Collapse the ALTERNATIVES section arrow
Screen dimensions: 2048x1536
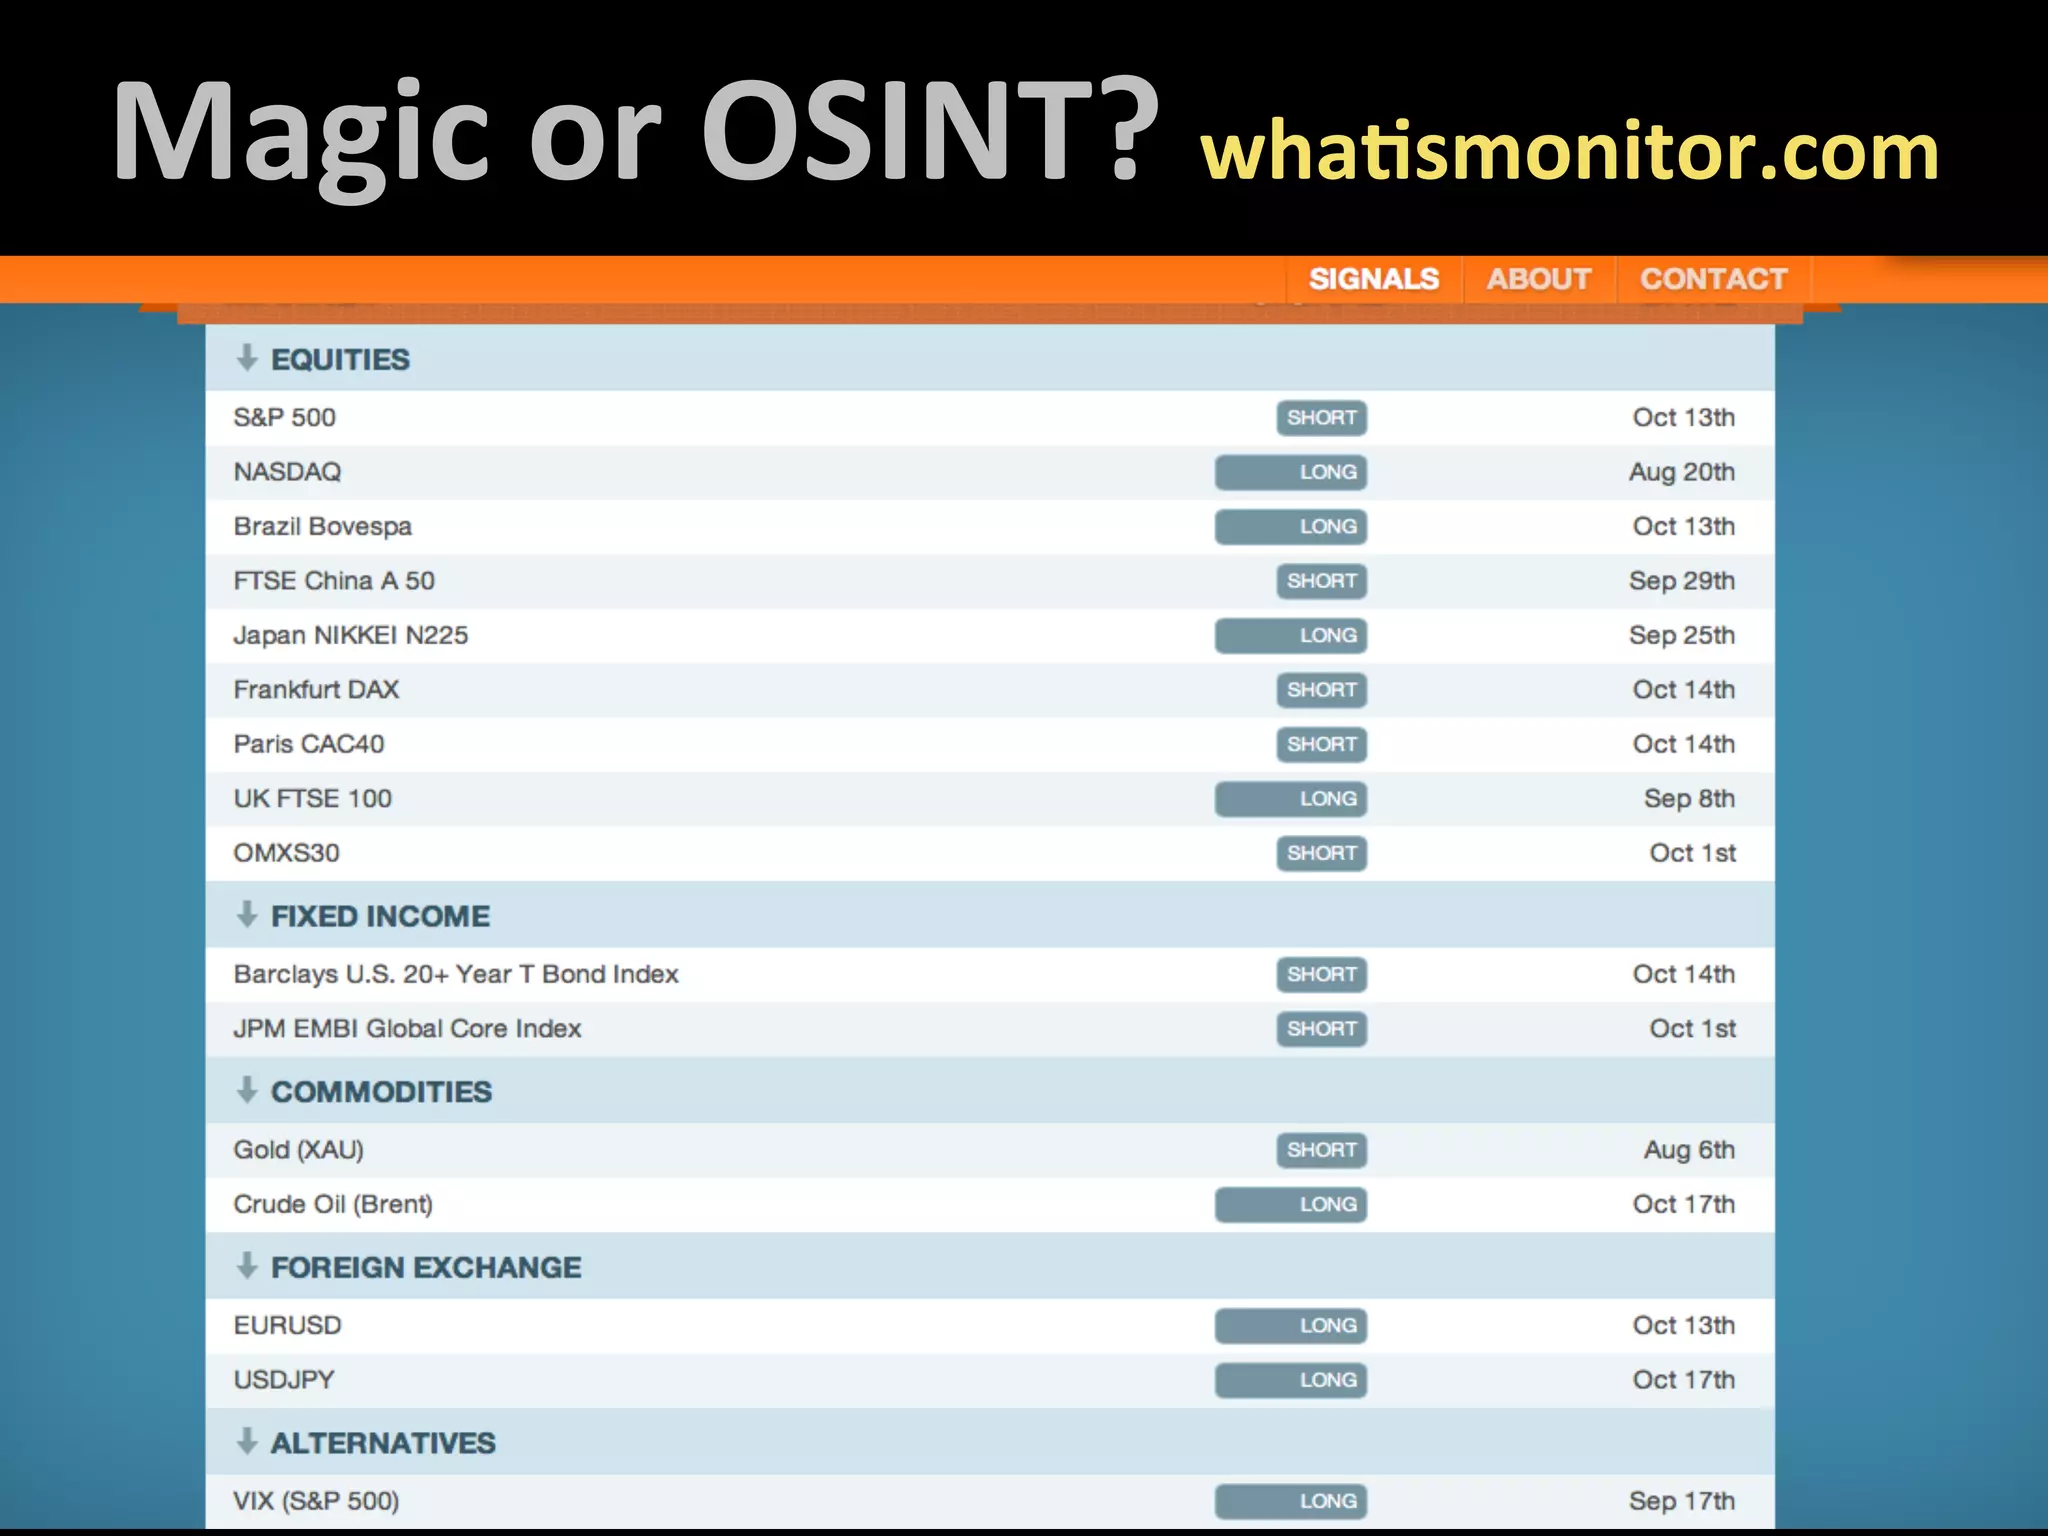(247, 1441)
